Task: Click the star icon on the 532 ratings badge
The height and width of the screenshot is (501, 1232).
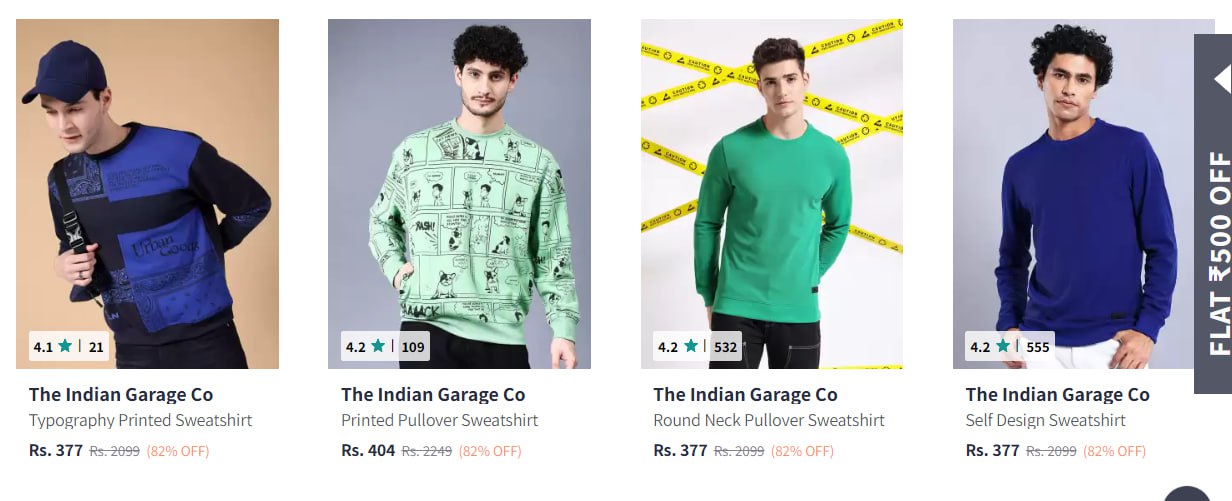Action: (x=690, y=347)
